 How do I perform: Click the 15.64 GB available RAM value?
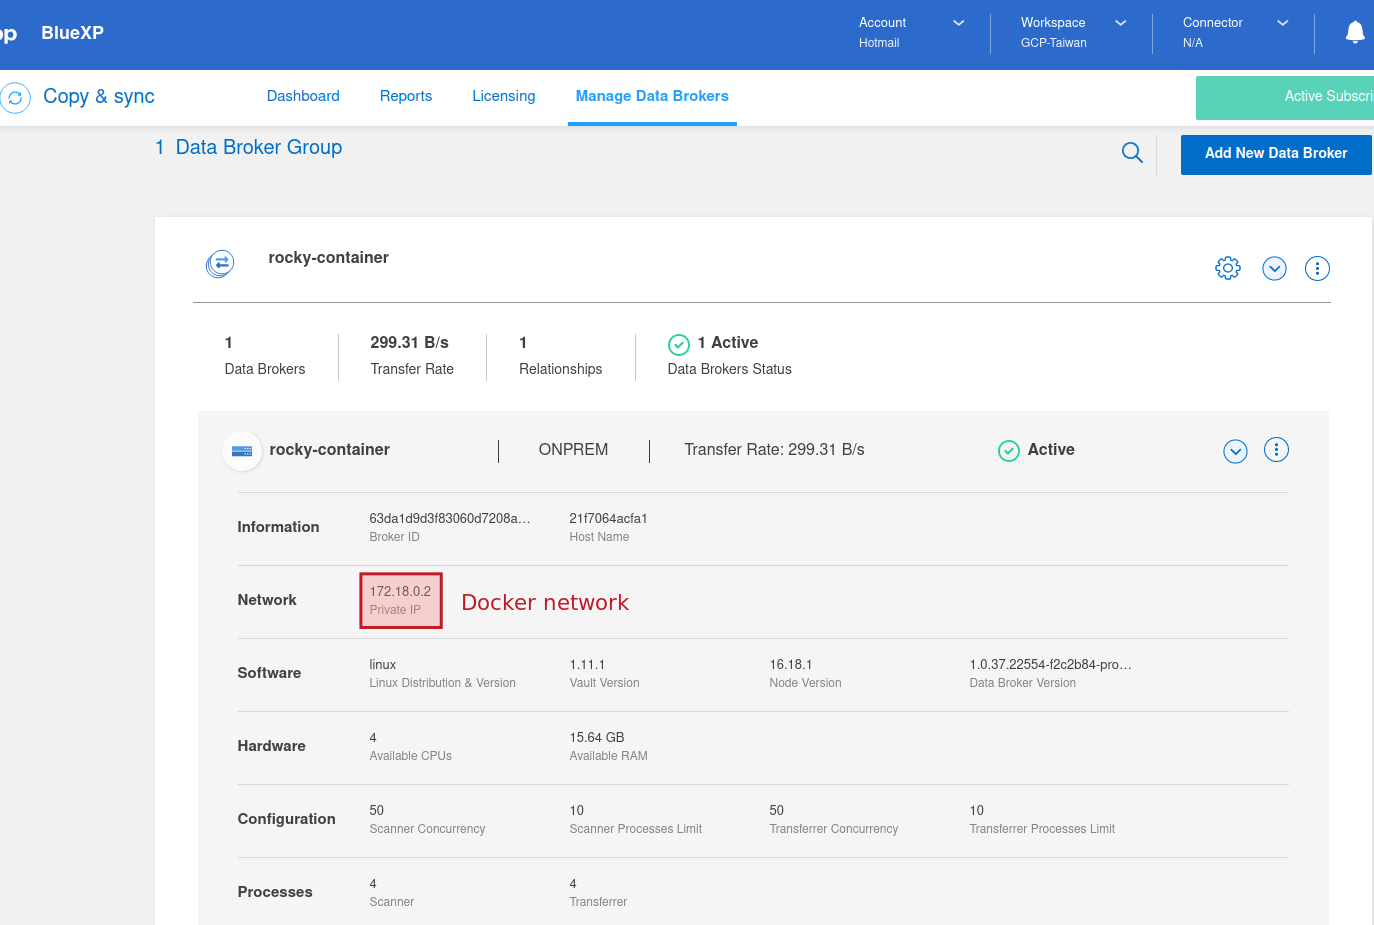[x=597, y=737]
